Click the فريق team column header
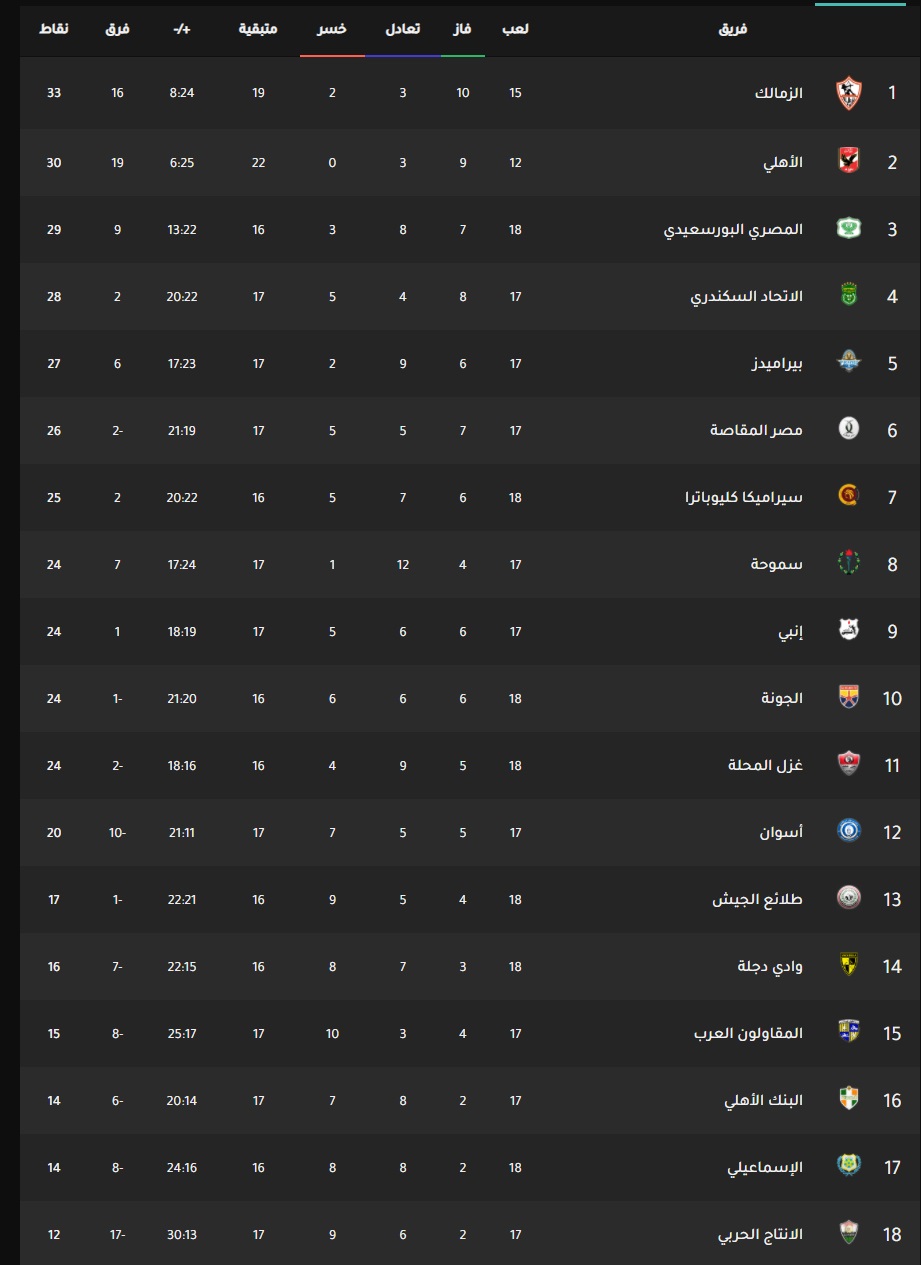The width and height of the screenshot is (921, 1265). click(x=733, y=29)
